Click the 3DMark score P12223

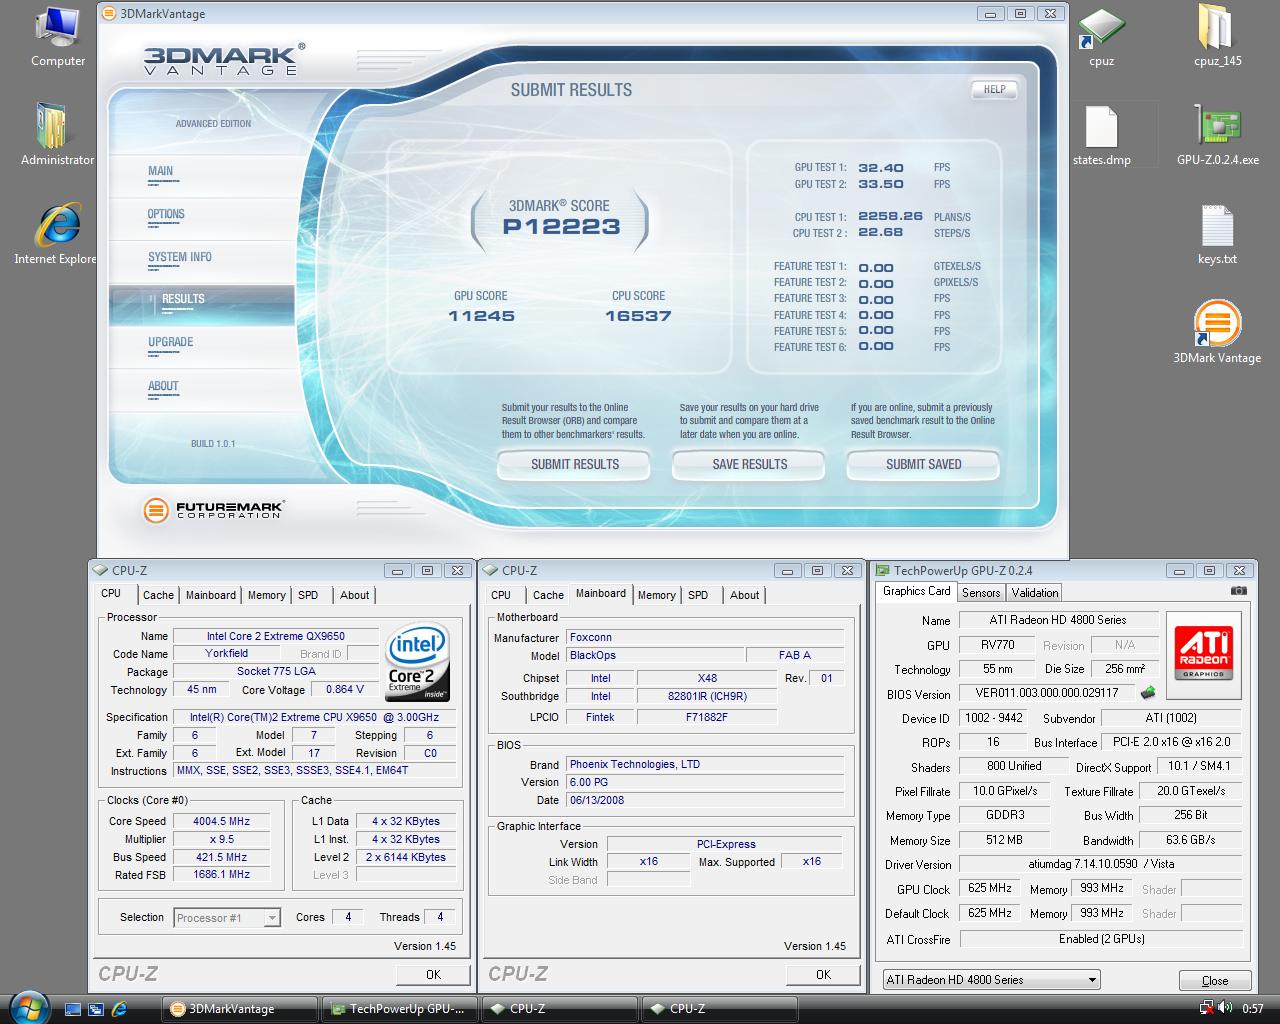click(561, 227)
